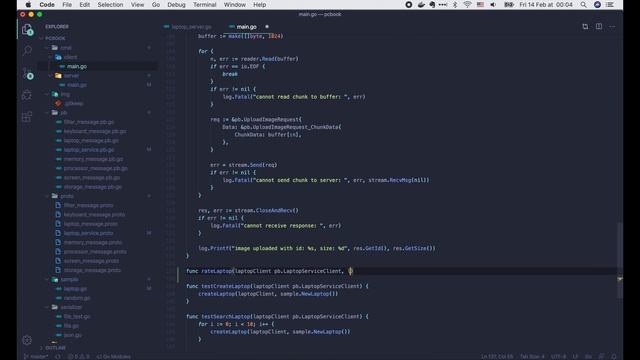This screenshot has width=640, height=360.
Task: Open memory_message.proto file
Action: (x=93, y=242)
